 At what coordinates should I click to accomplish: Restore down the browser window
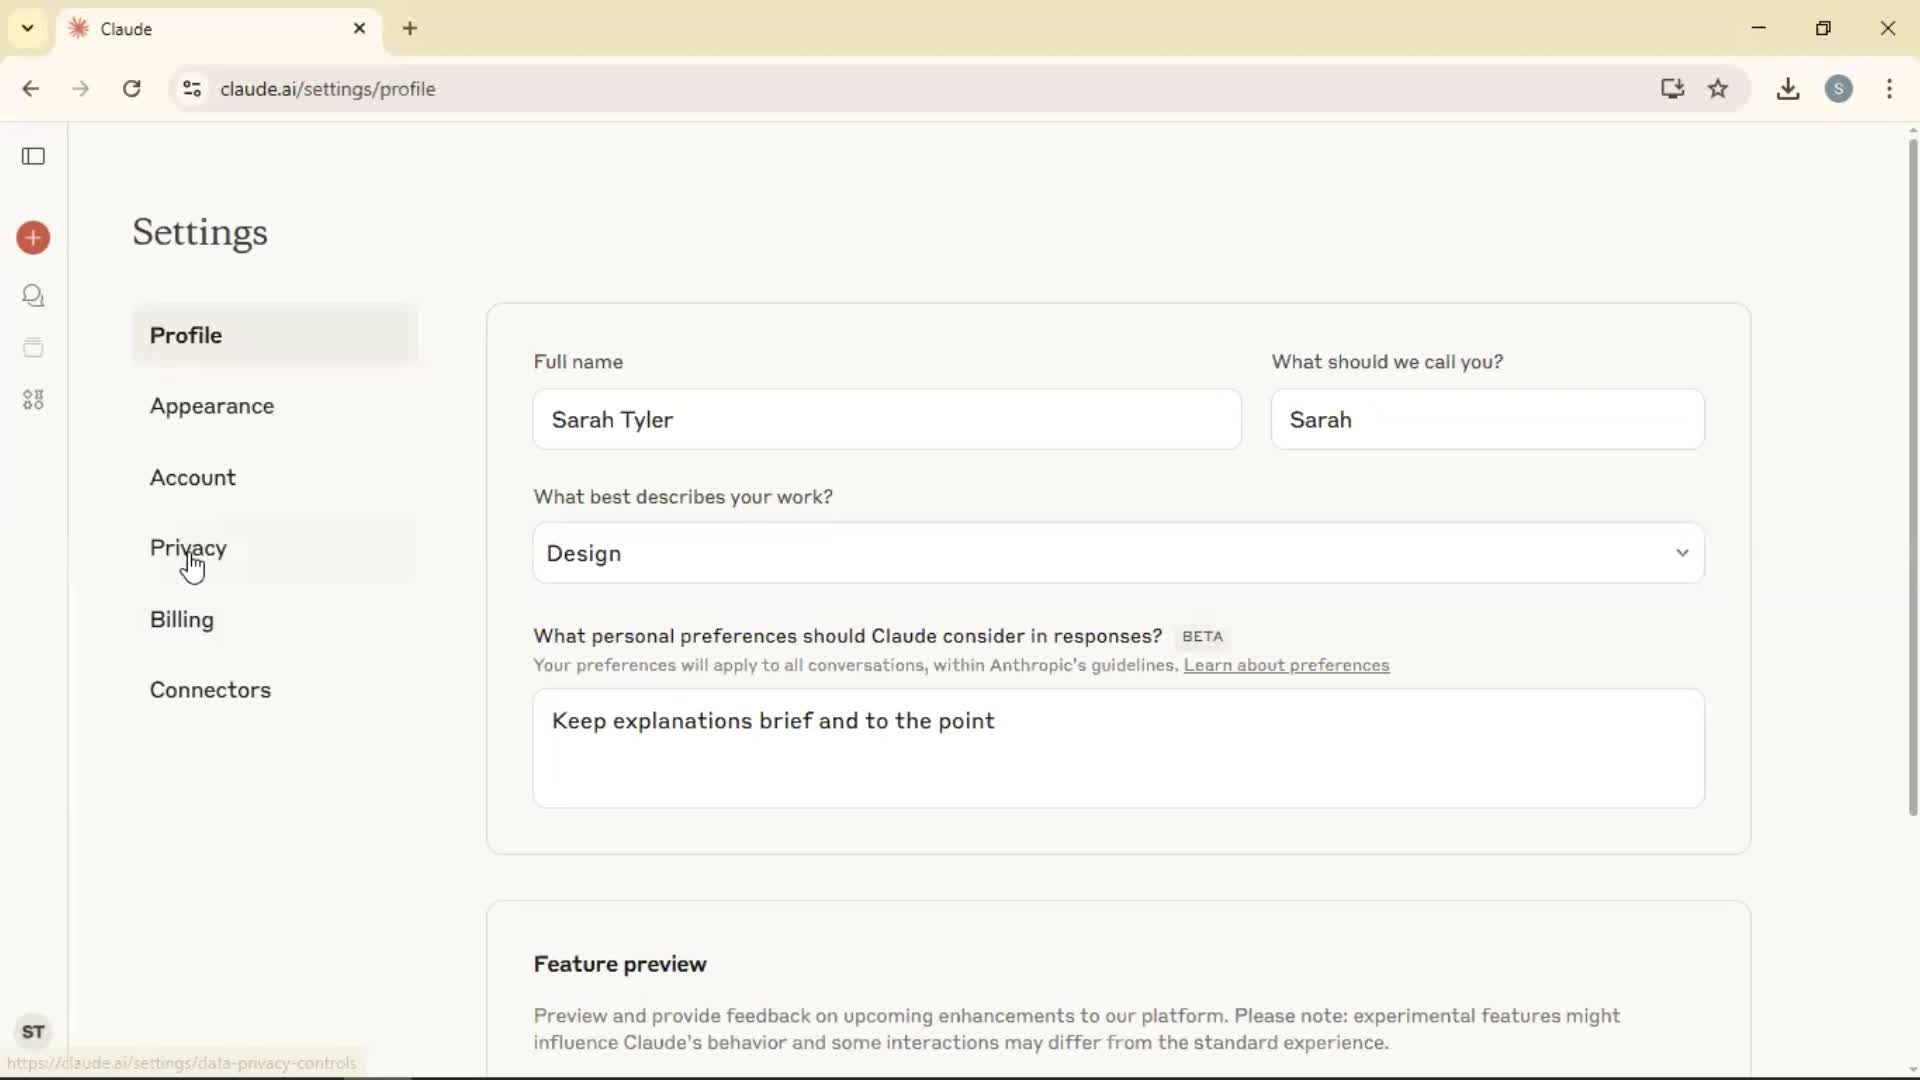tap(1823, 28)
